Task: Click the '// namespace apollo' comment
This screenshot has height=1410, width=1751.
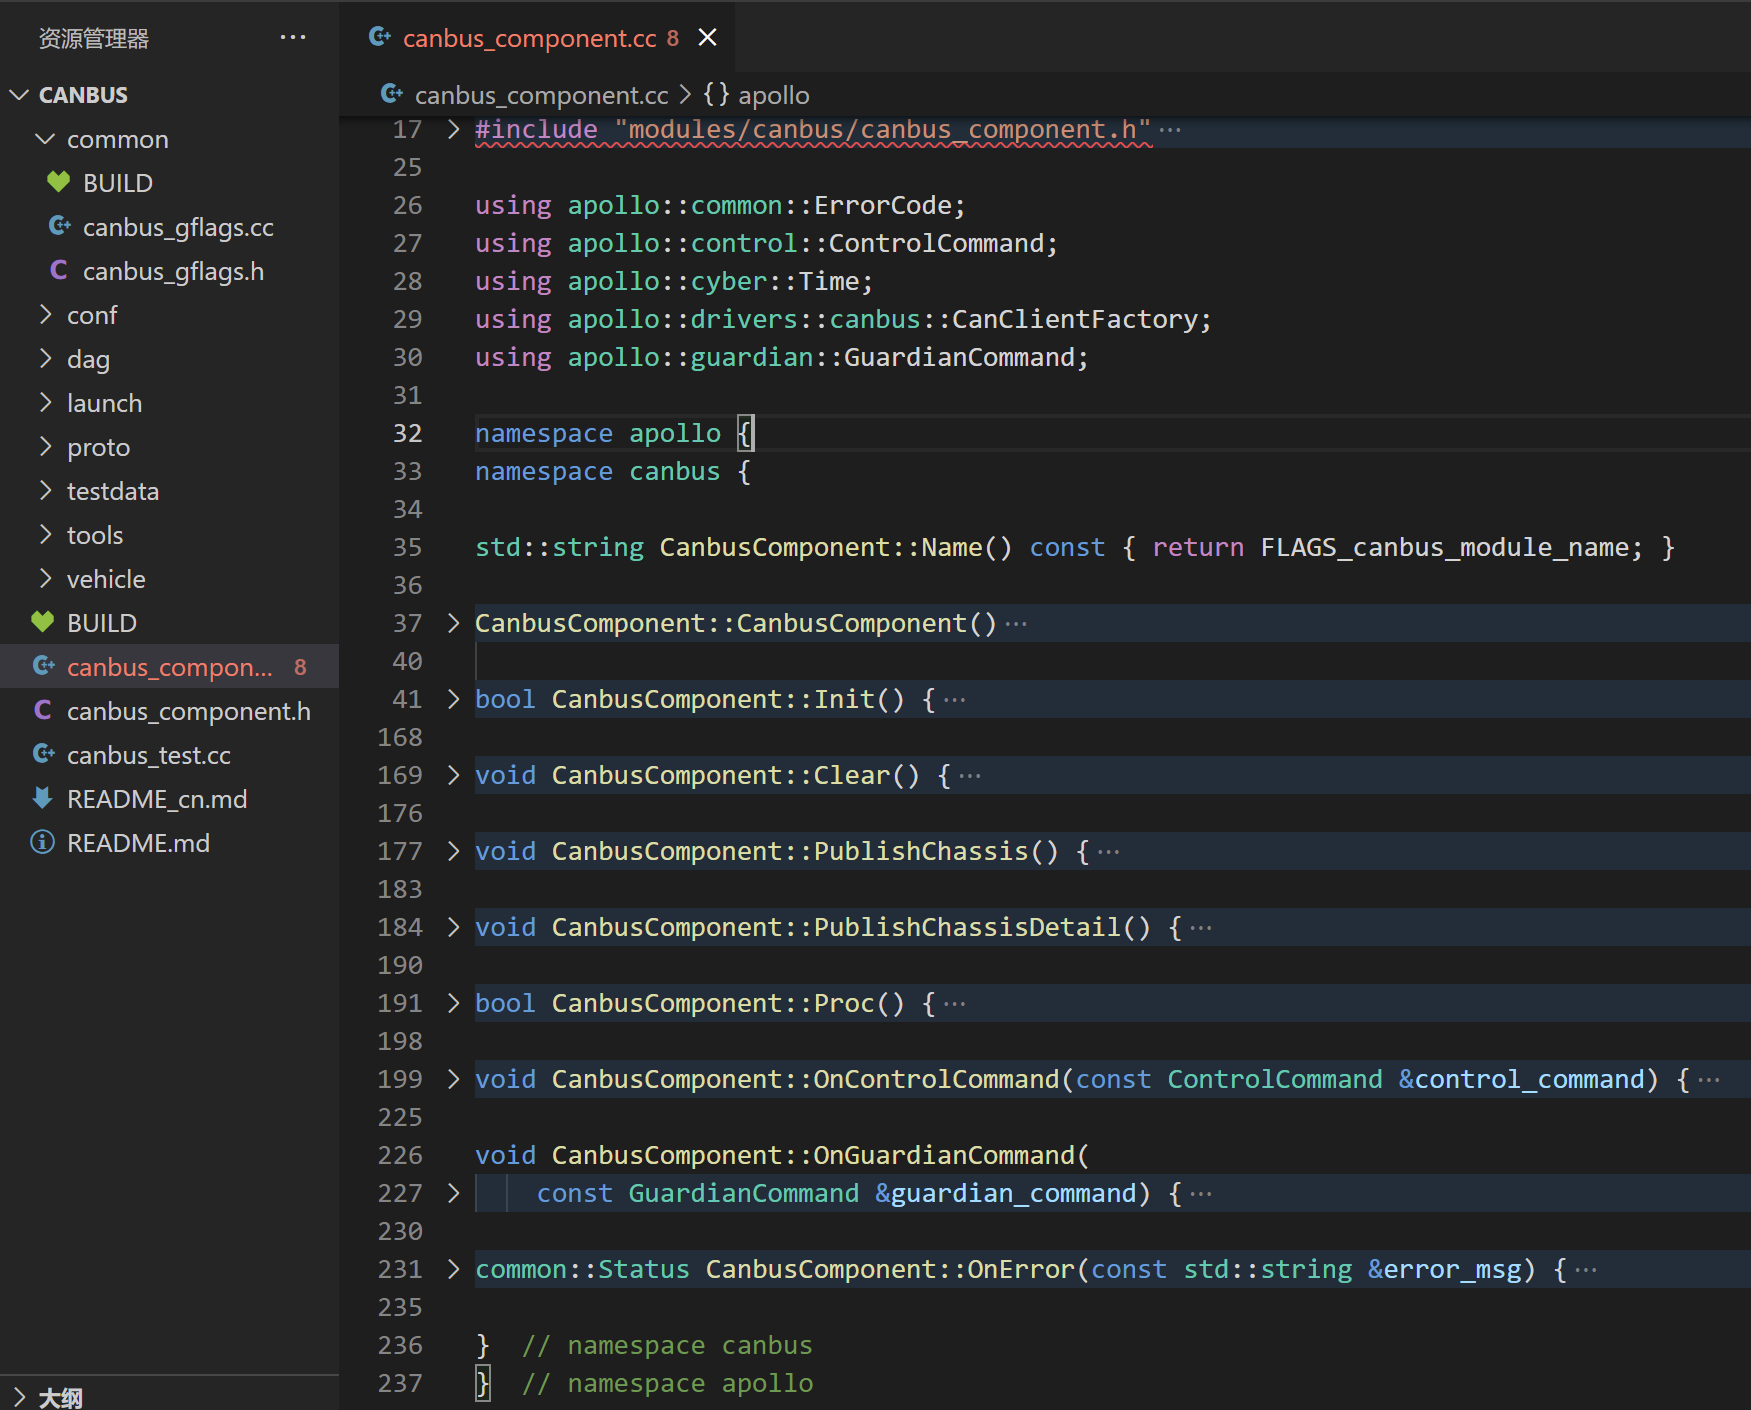Action: click(667, 1383)
